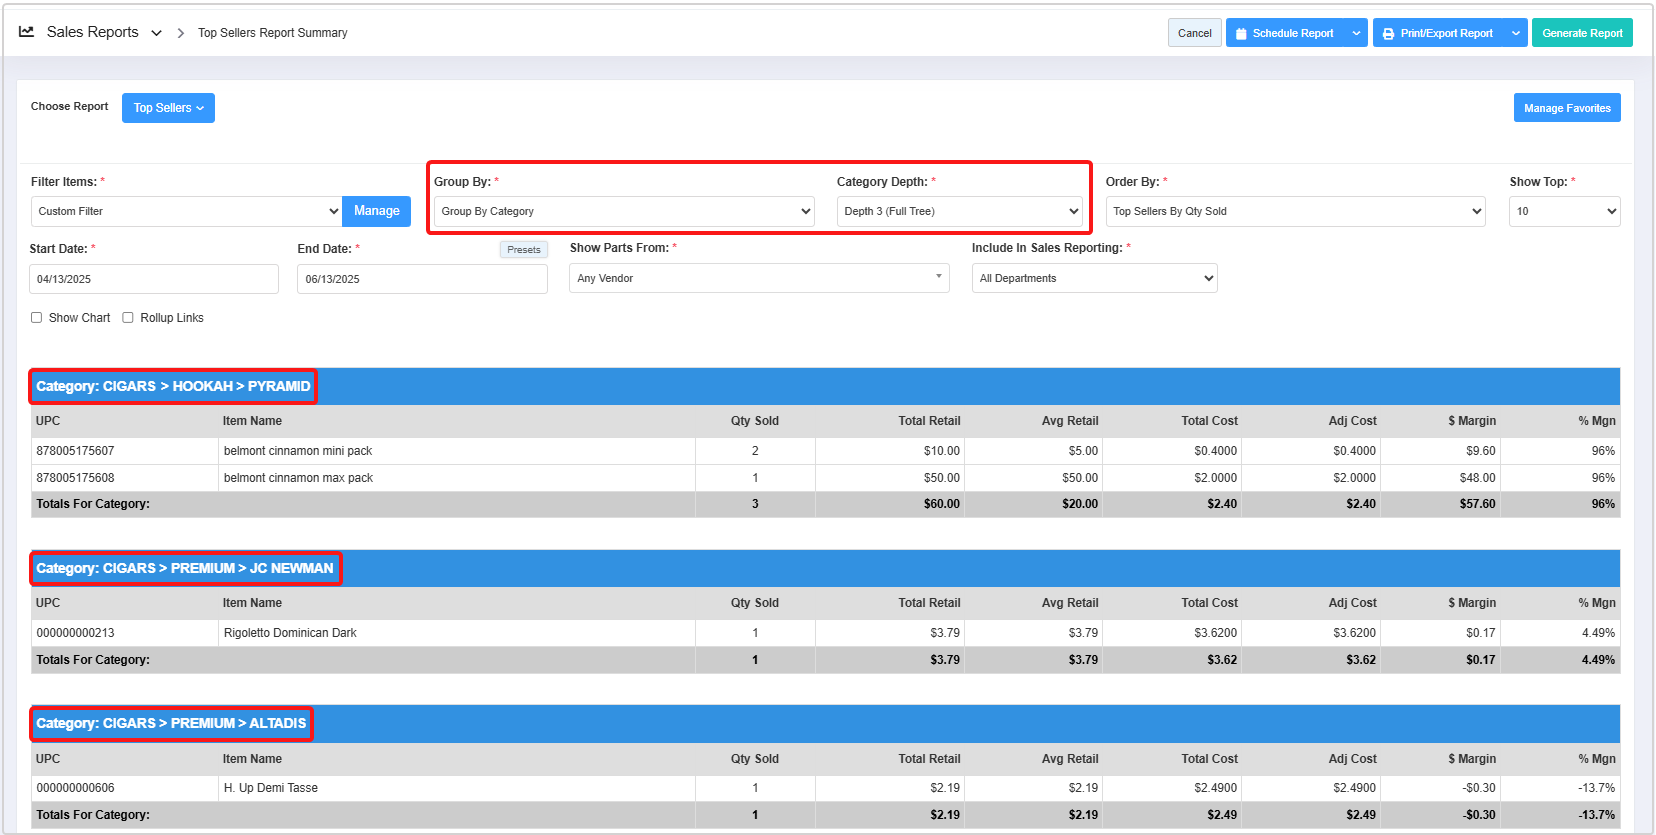
Task: Click the Sales Reports chart icon
Action: tap(27, 32)
